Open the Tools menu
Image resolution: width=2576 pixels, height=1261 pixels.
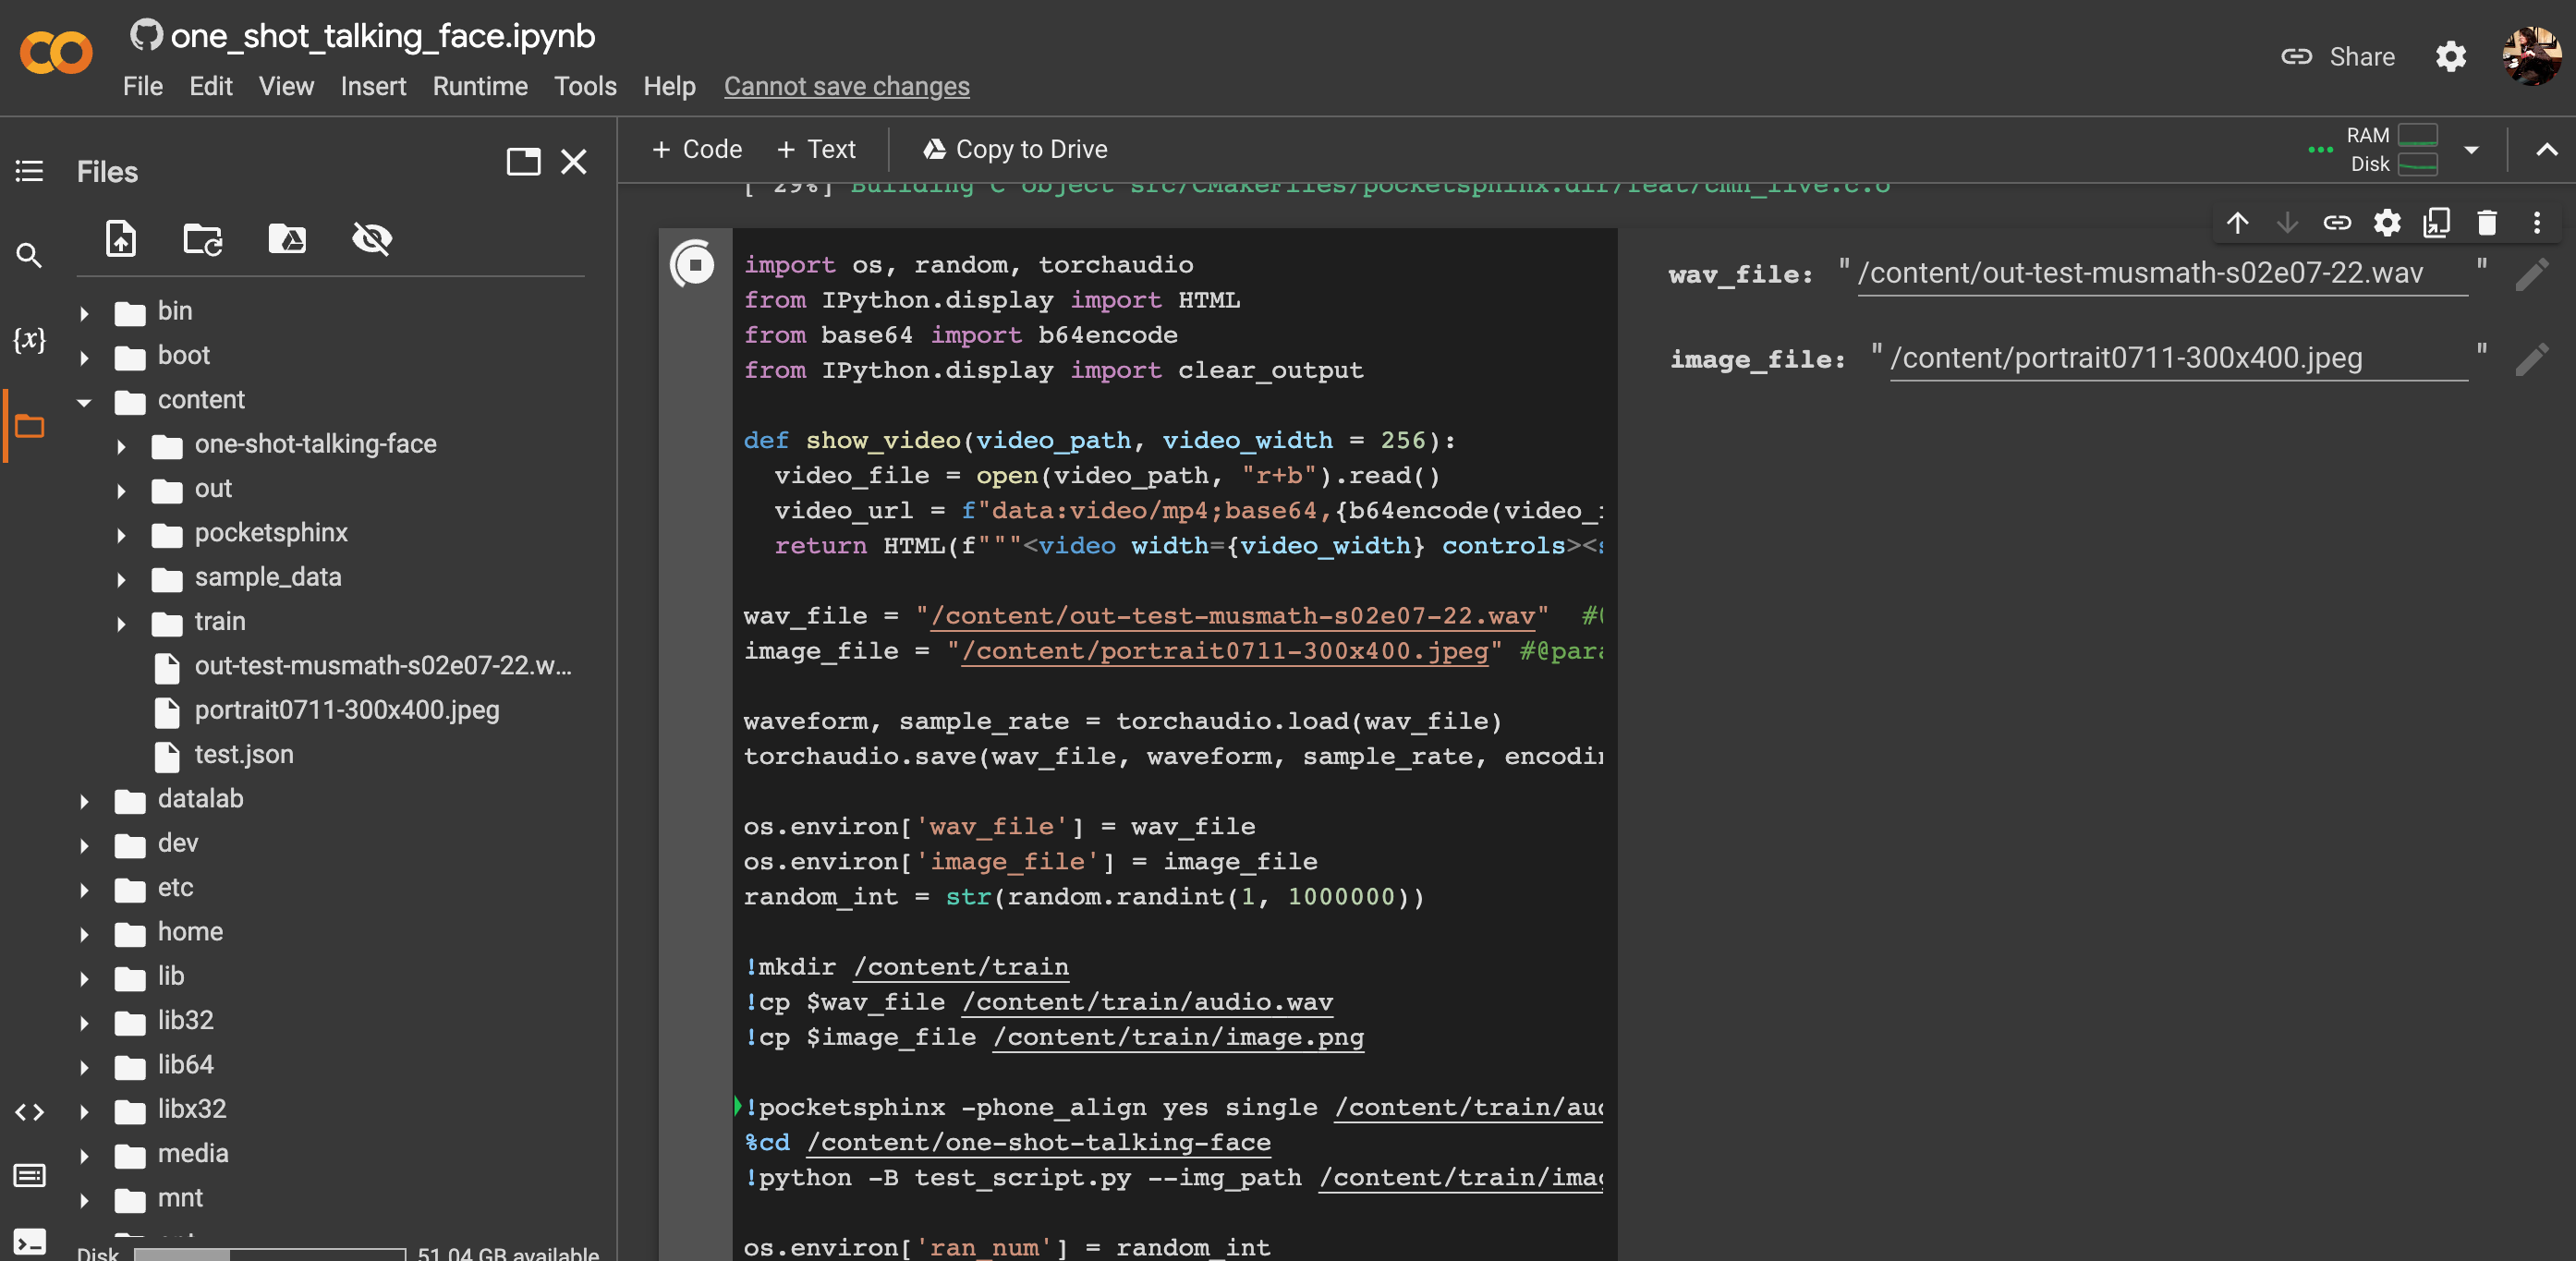coord(585,86)
